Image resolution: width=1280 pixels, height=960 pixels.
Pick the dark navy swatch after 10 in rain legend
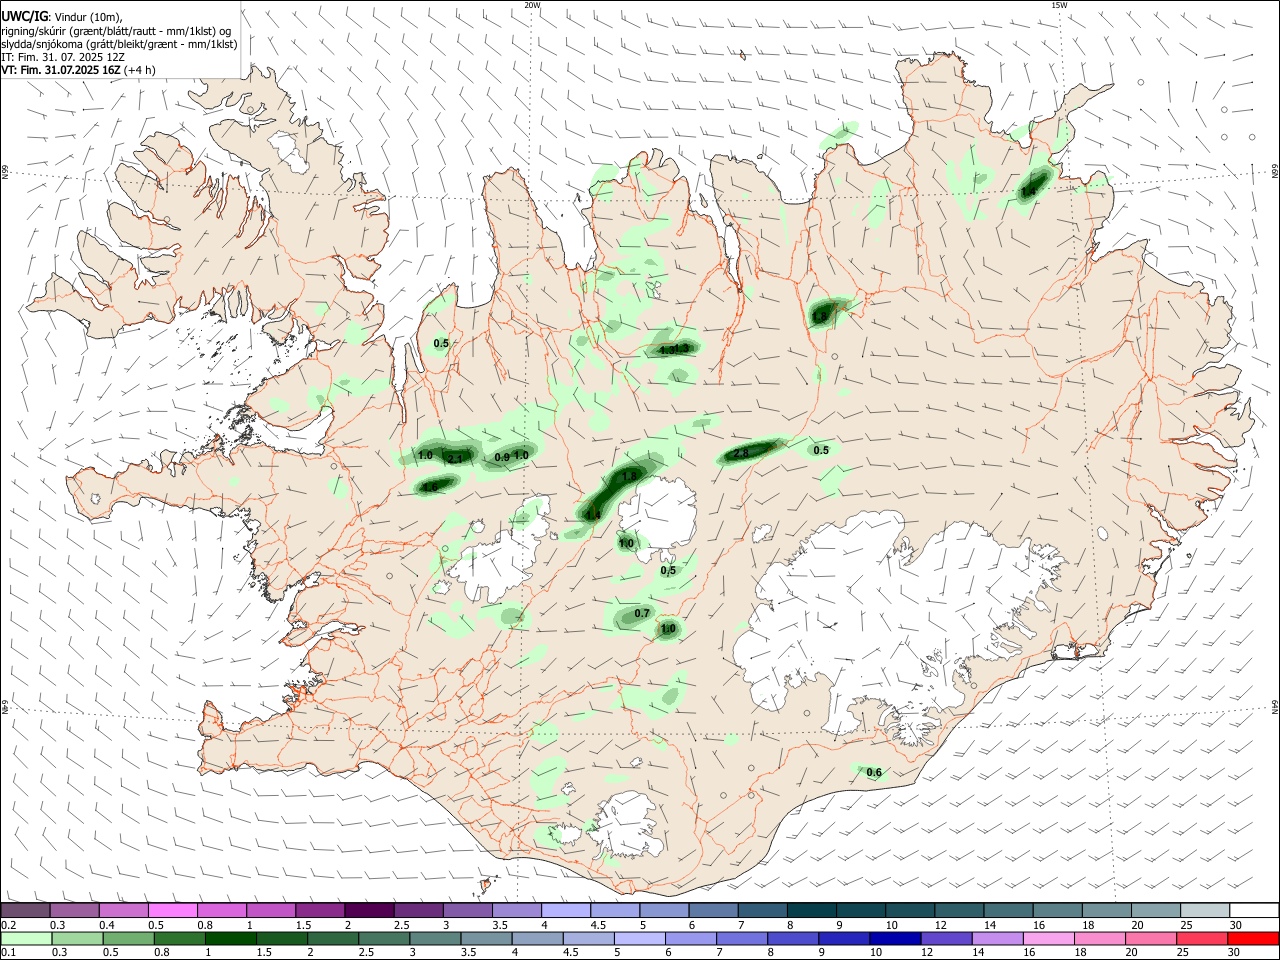896,938
